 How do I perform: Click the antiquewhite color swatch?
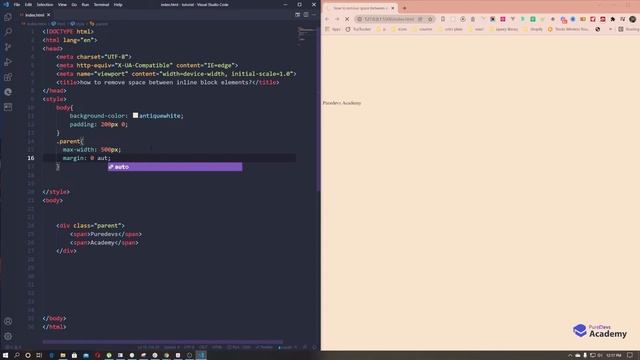coord(135,116)
